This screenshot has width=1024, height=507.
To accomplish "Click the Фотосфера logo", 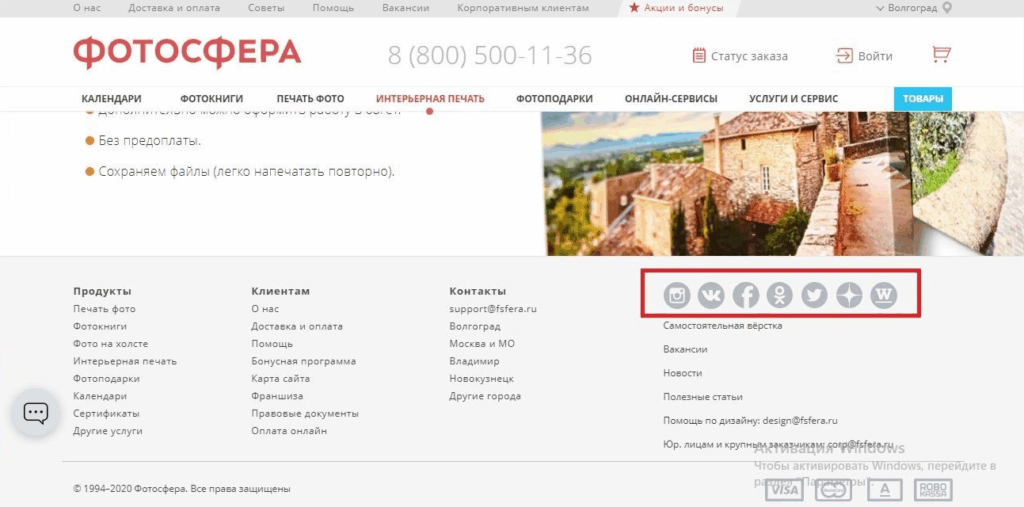I will coord(187,54).
